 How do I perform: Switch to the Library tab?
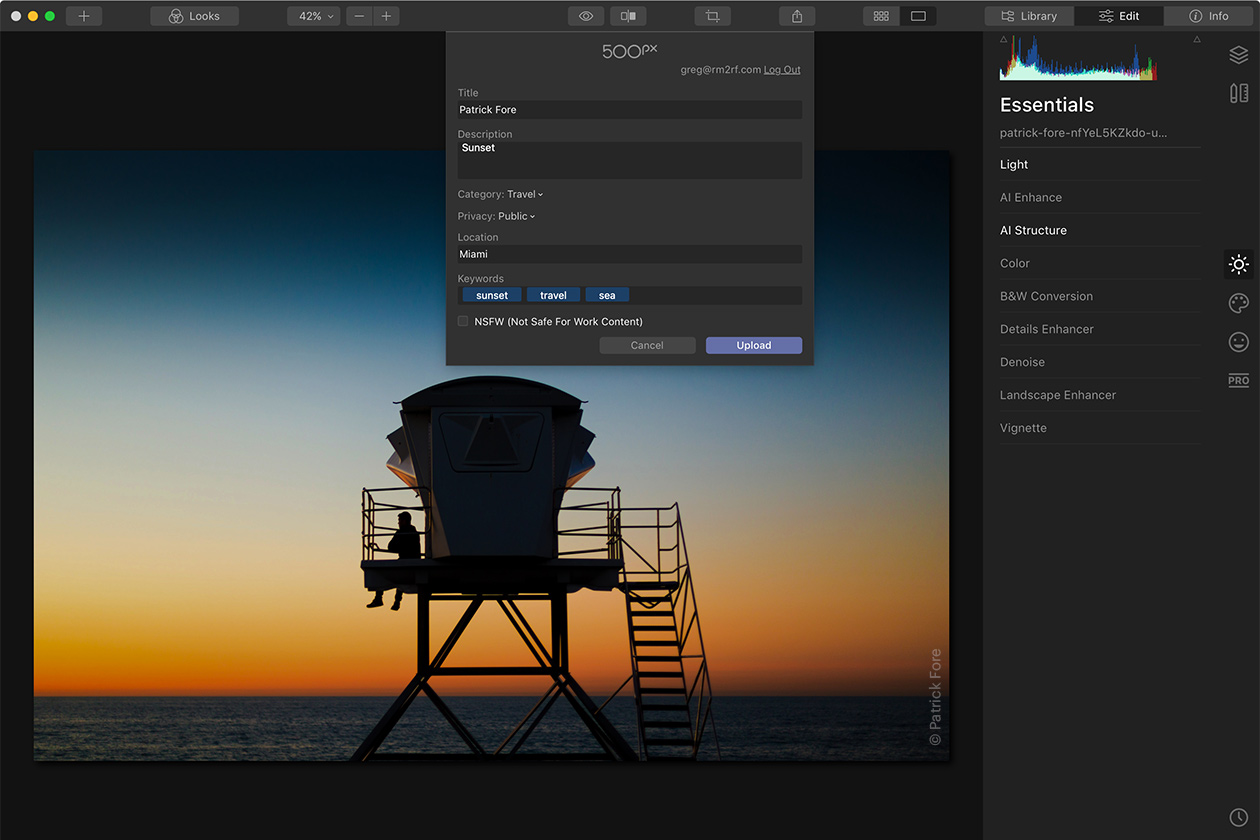1029,16
